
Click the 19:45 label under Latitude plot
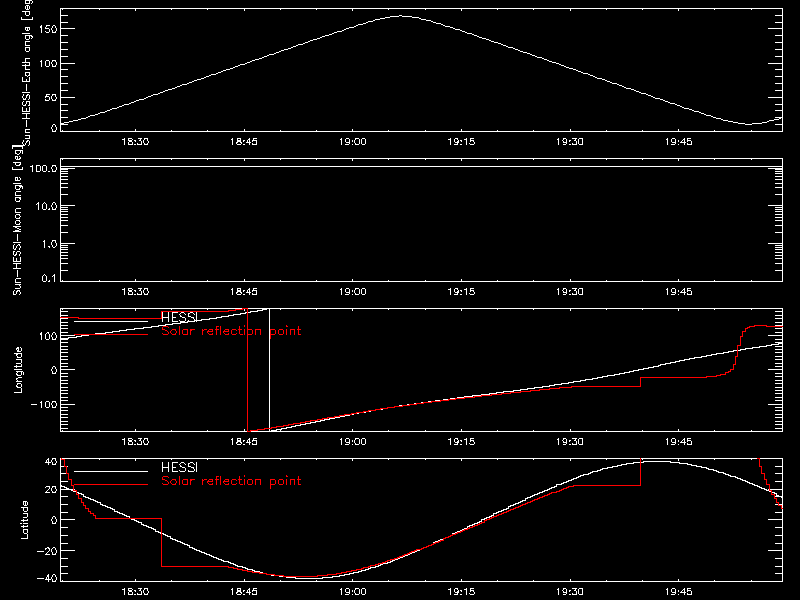679,592
